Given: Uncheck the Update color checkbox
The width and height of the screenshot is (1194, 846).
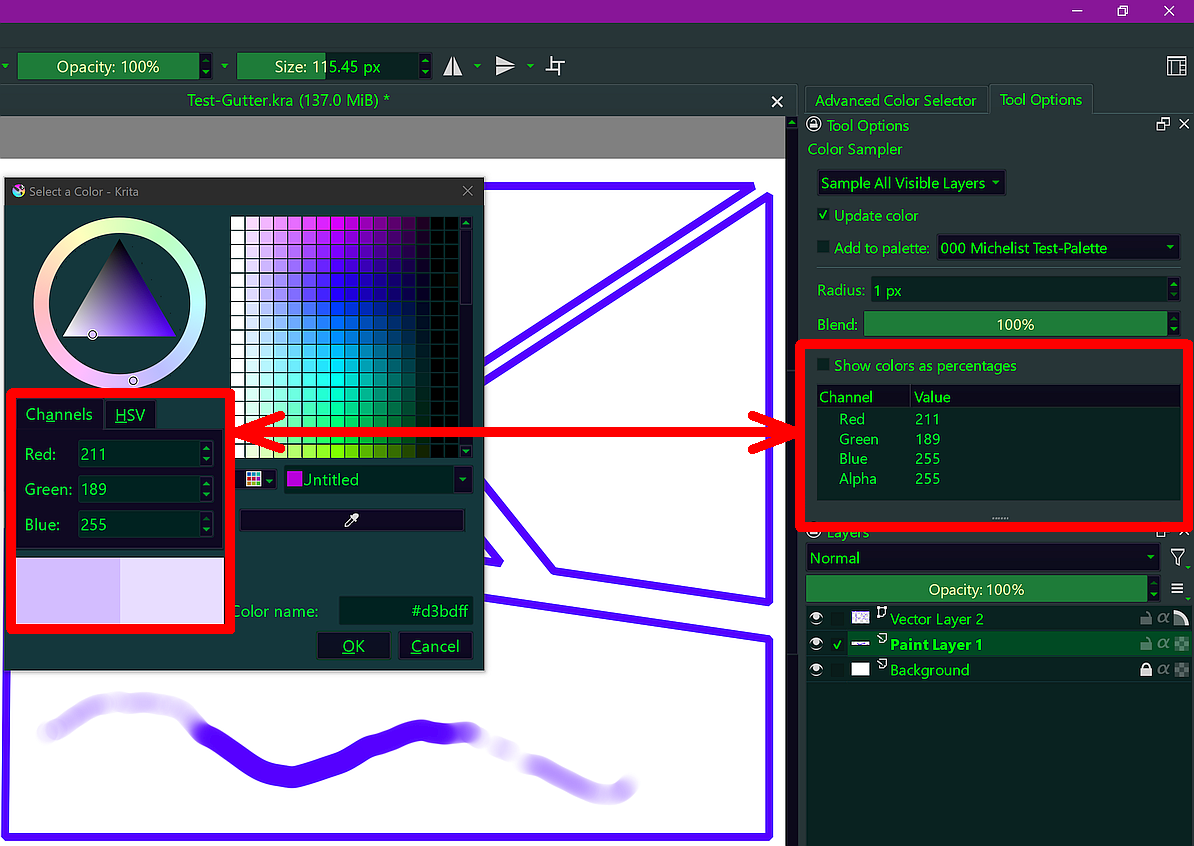Looking at the screenshot, I should (x=823, y=216).
